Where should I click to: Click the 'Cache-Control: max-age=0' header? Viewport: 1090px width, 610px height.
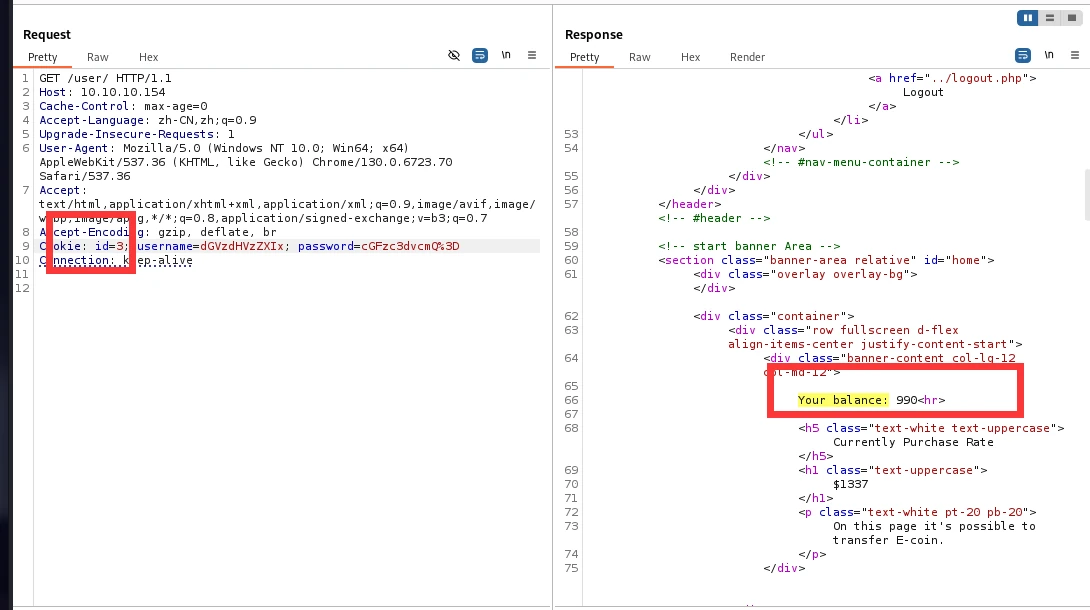pos(123,106)
